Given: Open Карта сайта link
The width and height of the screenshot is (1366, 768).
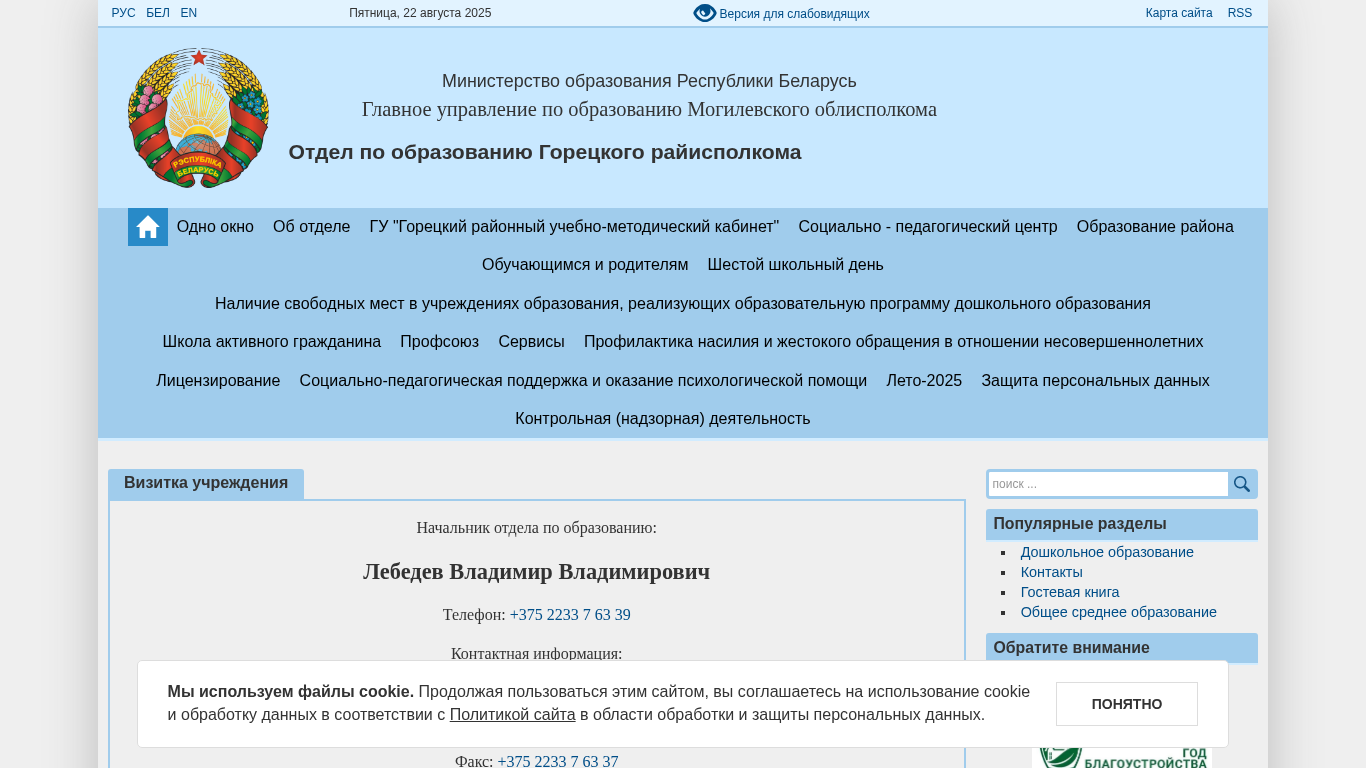Looking at the screenshot, I should (x=1179, y=13).
